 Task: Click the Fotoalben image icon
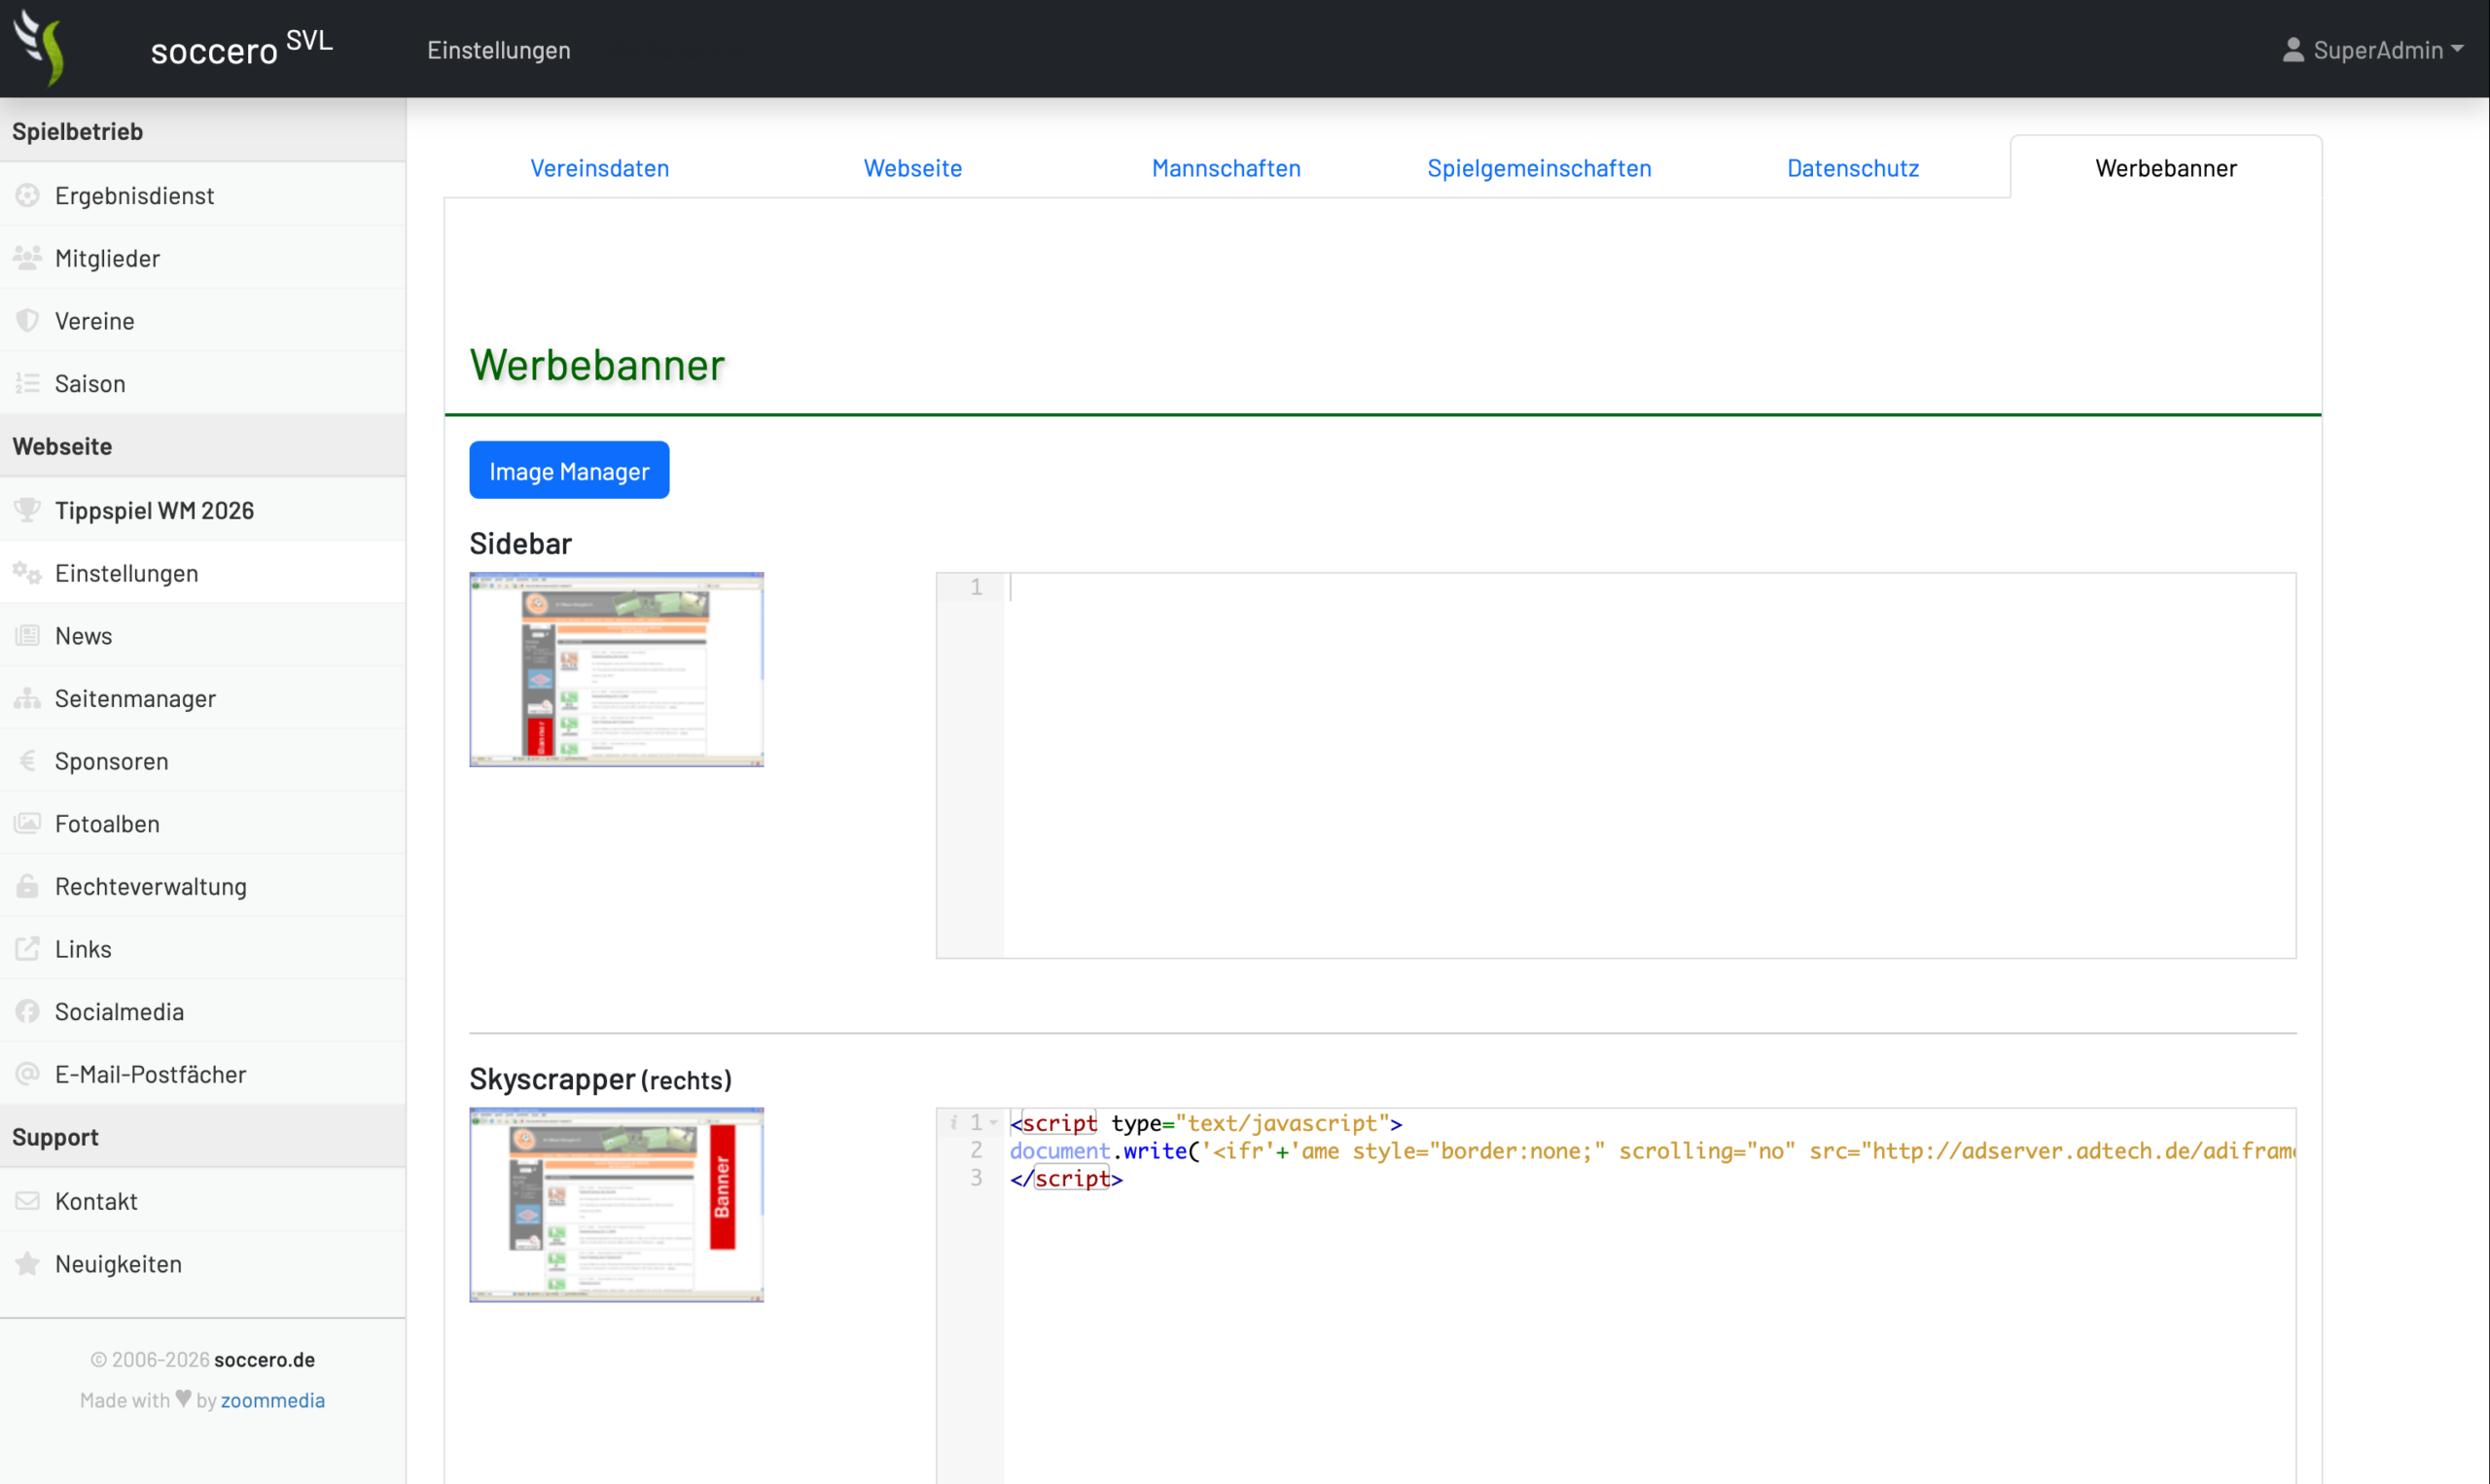tap(28, 823)
